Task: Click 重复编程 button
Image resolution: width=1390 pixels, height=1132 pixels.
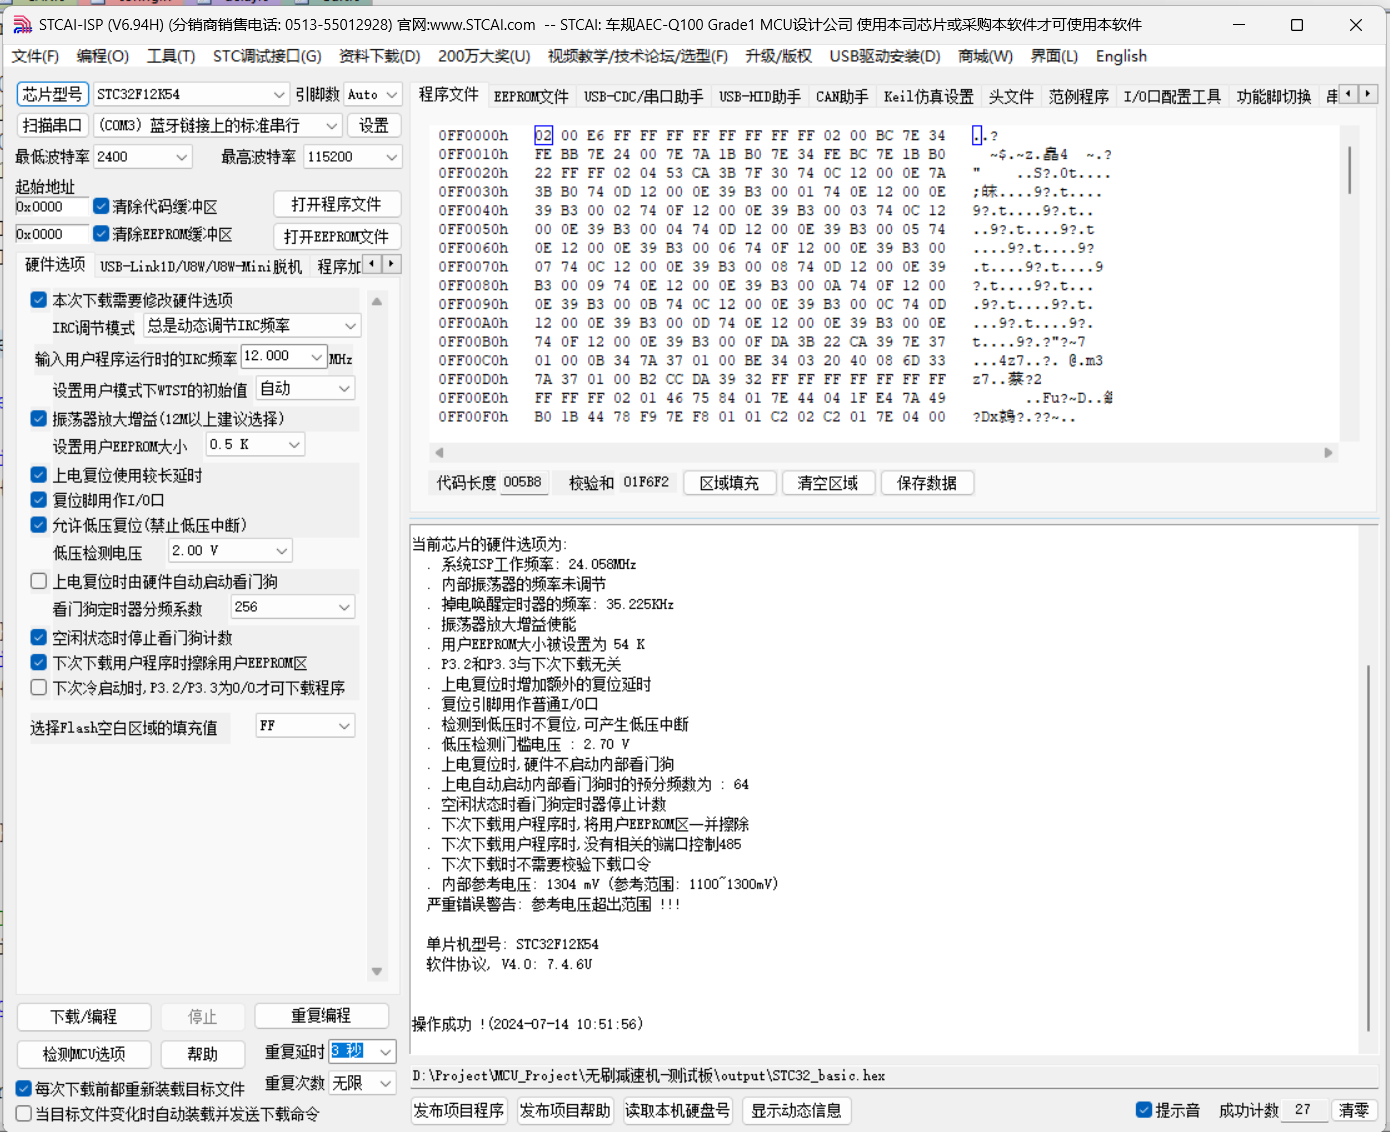Action: tap(321, 1016)
